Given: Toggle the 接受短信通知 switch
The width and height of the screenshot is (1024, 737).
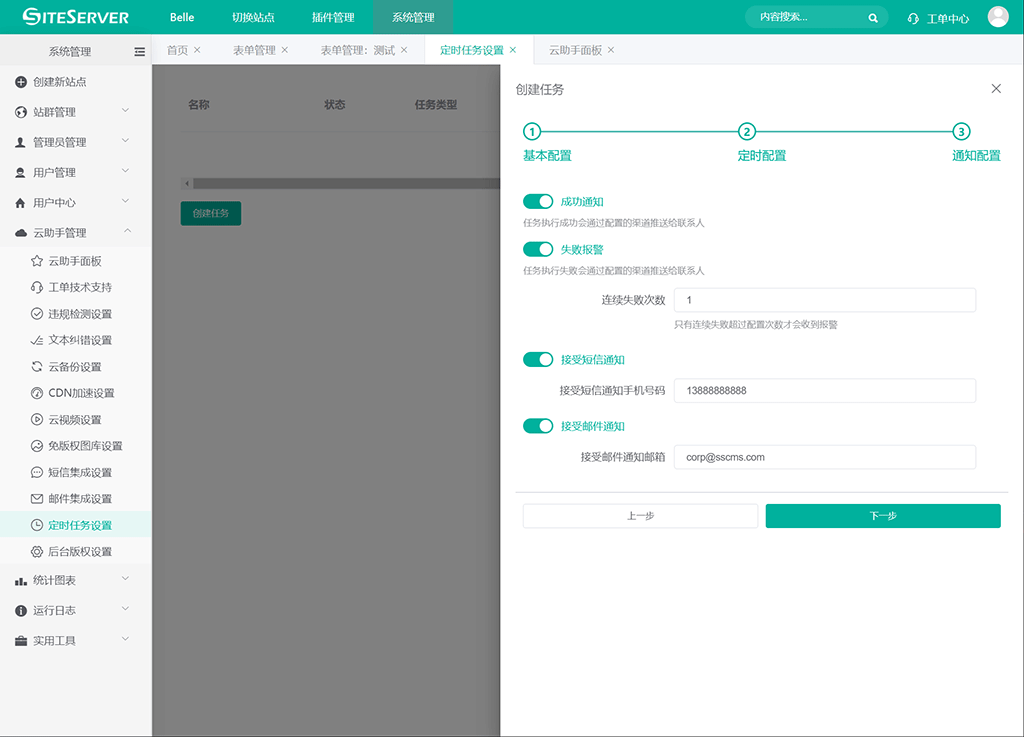Looking at the screenshot, I should click(538, 360).
